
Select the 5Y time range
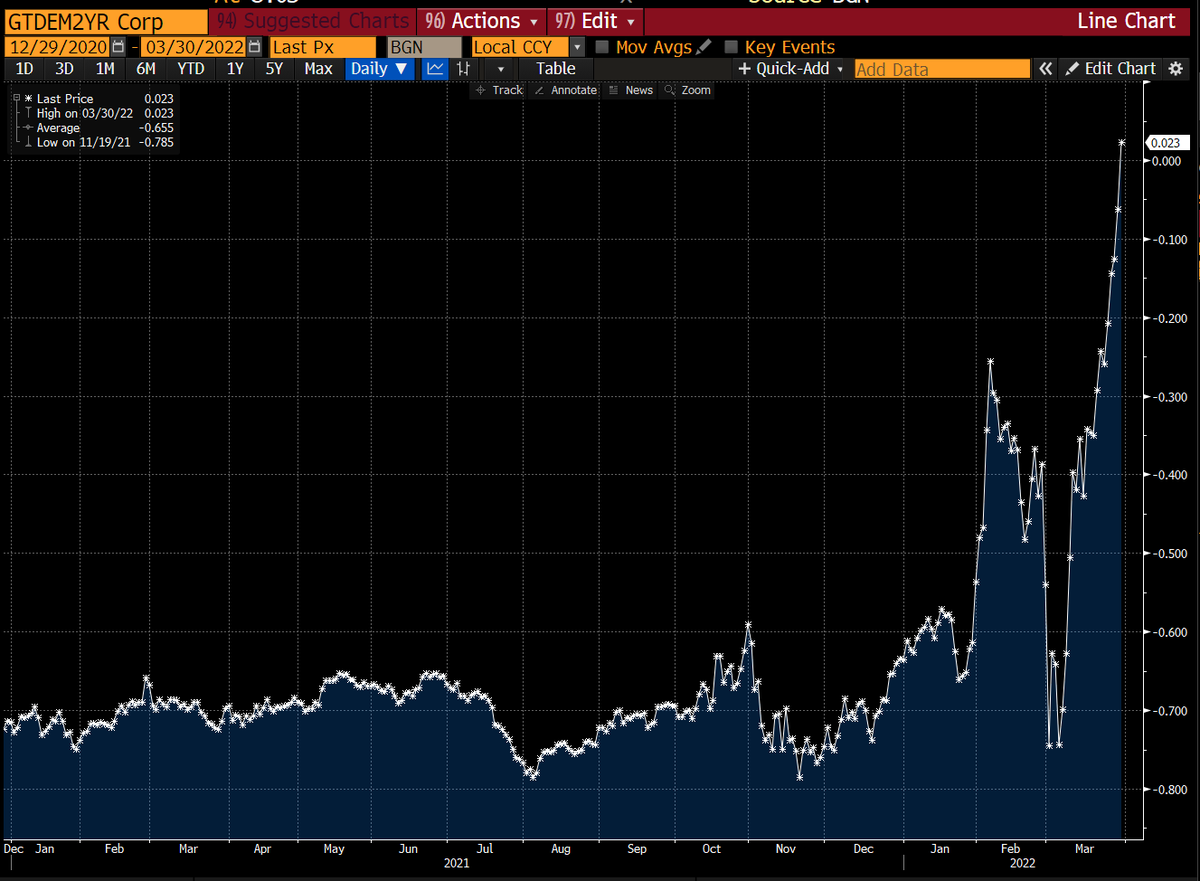coord(275,69)
